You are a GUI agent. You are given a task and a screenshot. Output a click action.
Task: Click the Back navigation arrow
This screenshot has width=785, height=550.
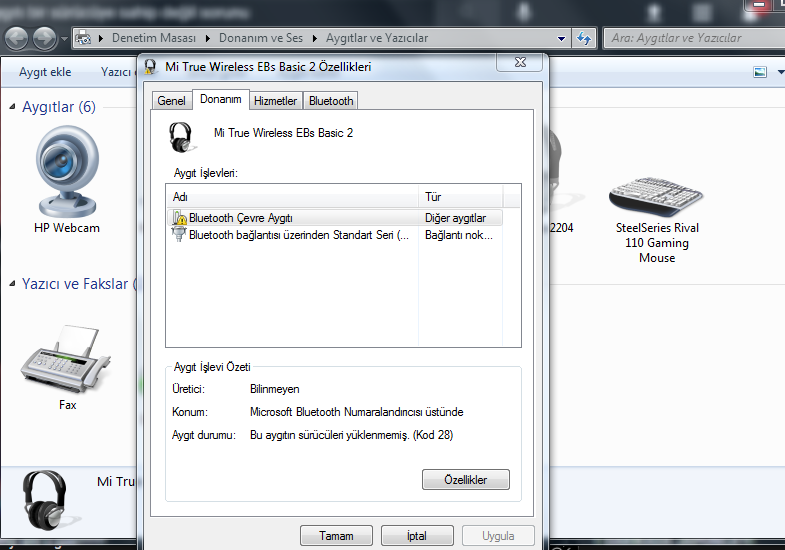17,39
